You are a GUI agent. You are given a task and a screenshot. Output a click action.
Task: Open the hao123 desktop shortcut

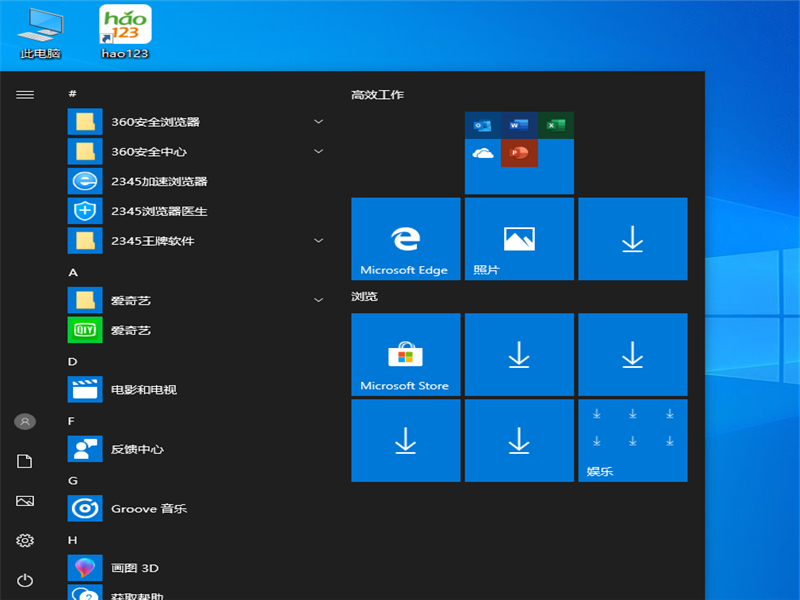coord(125,33)
